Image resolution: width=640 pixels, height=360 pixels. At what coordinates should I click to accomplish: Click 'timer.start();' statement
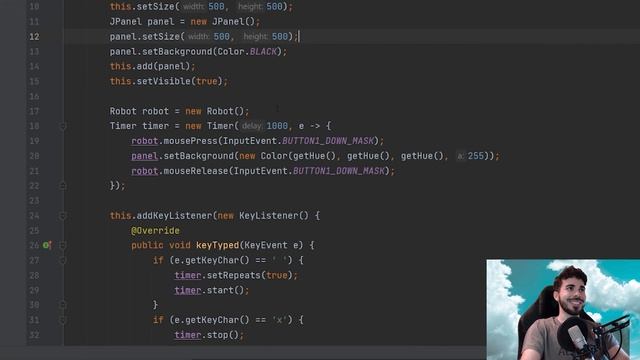click(x=211, y=290)
